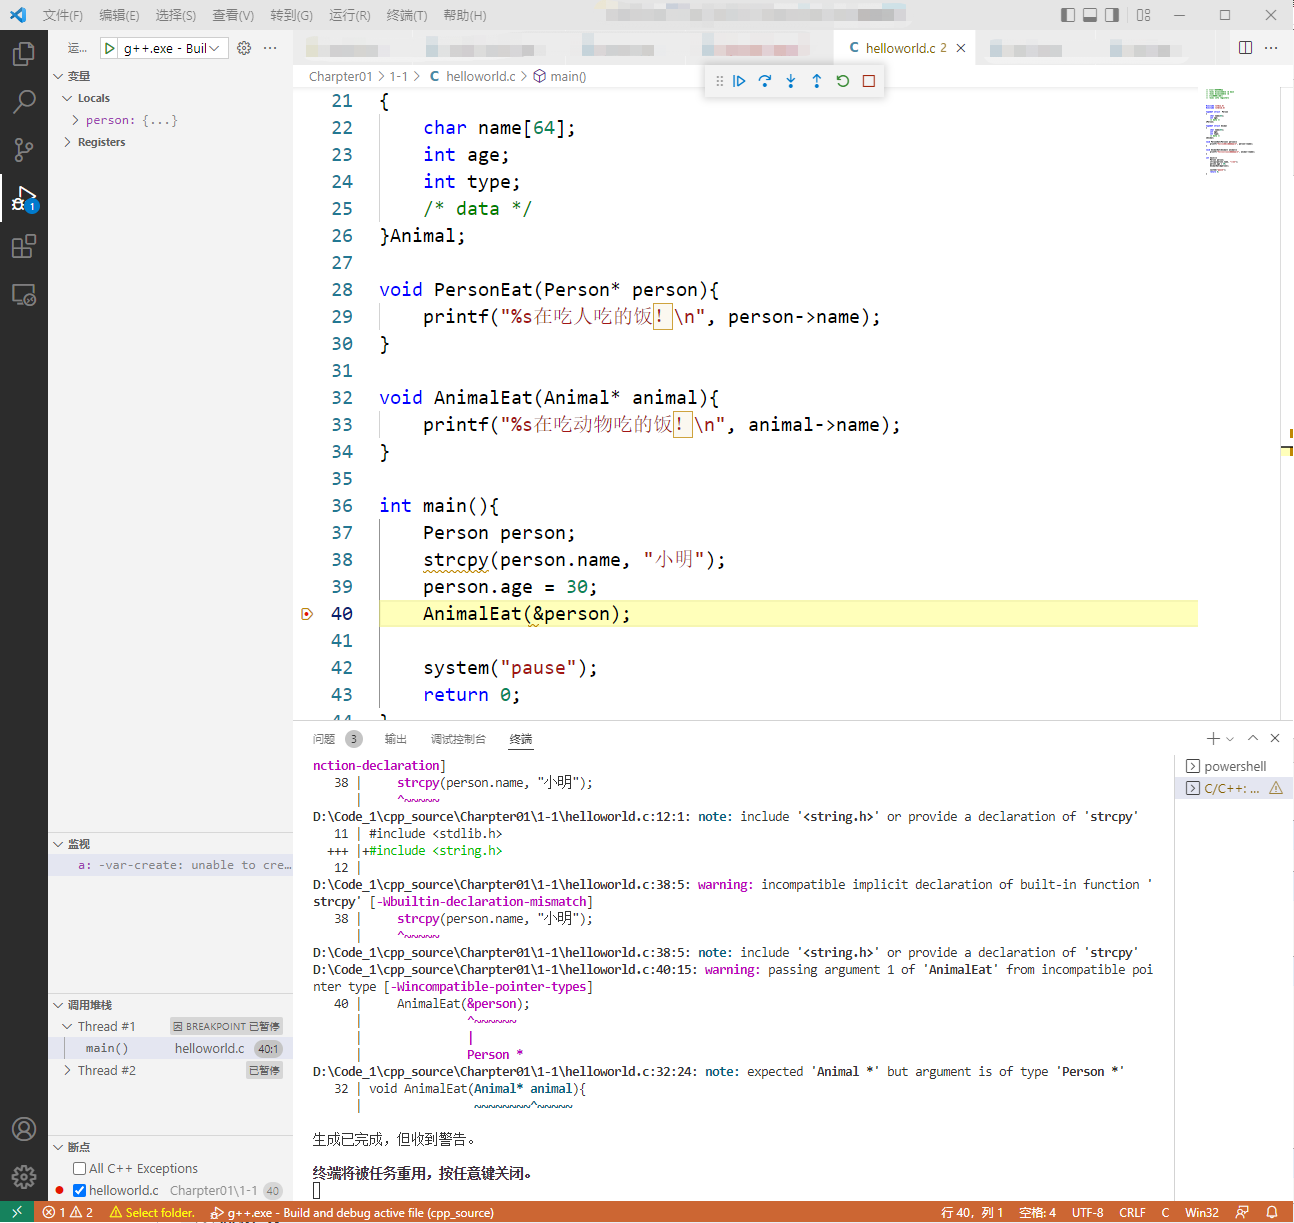This screenshot has height=1223, width=1294.
Task: Click Step Into in debug toolbar
Action: tap(791, 81)
